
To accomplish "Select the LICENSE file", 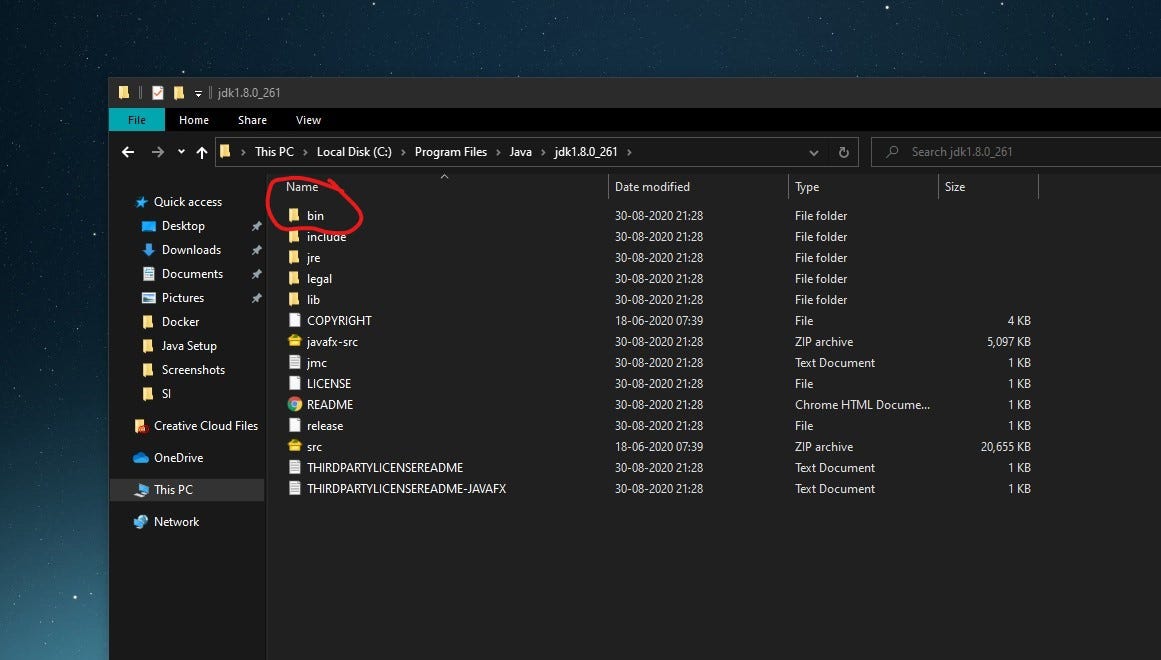I will click(329, 383).
